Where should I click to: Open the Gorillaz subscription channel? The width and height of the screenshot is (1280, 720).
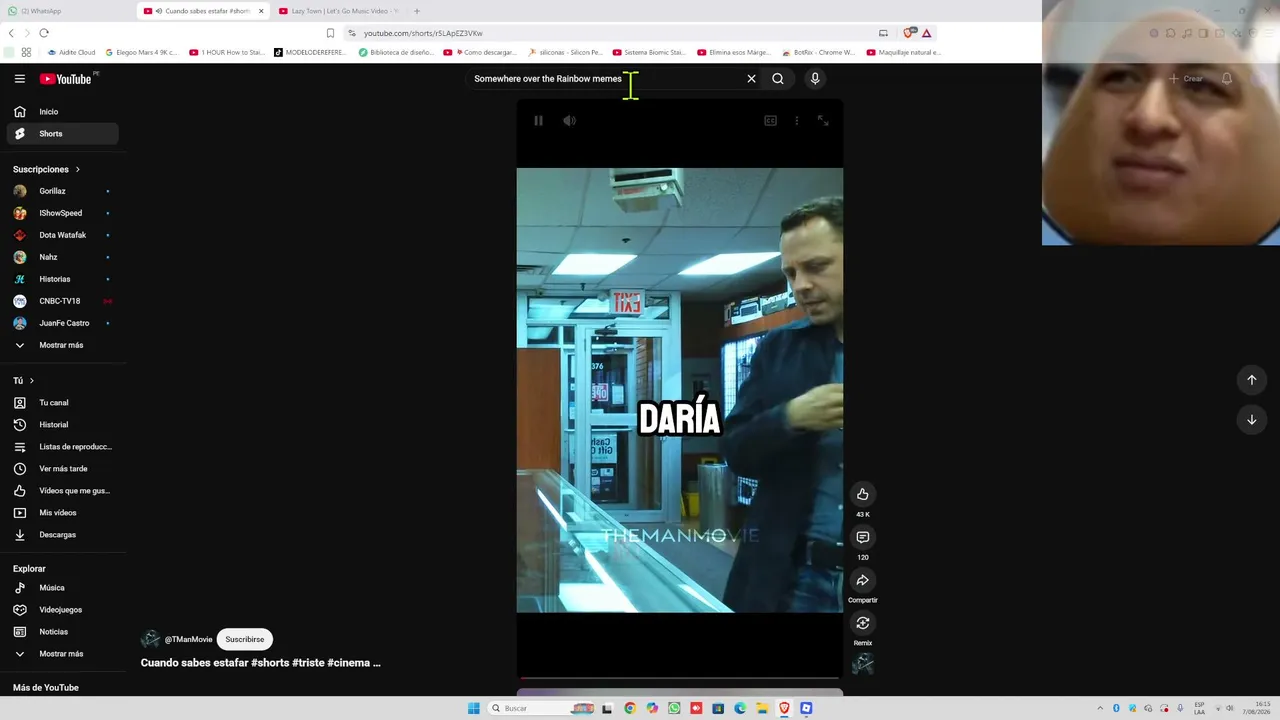[63, 191]
